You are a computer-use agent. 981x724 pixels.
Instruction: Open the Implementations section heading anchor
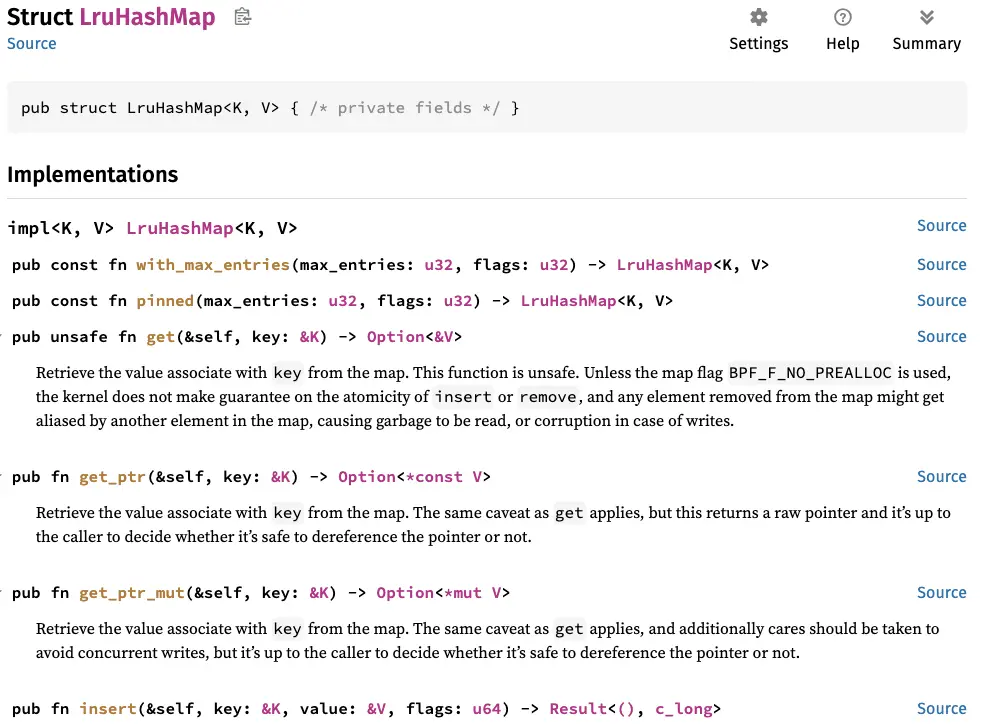[92, 174]
